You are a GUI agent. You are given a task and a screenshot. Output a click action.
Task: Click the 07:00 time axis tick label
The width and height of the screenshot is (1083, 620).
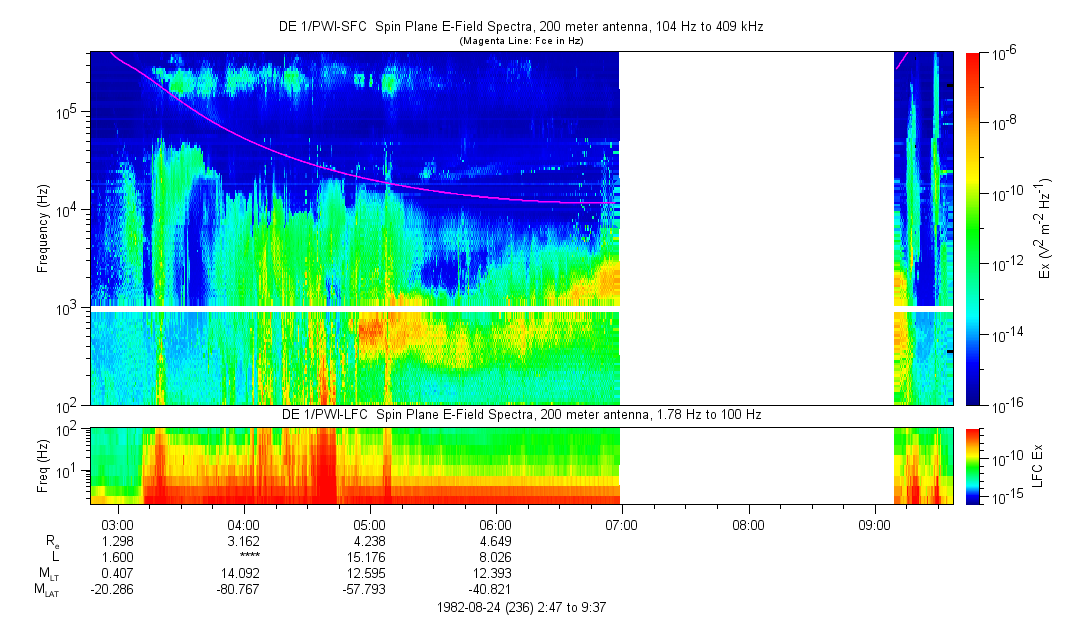(x=622, y=524)
